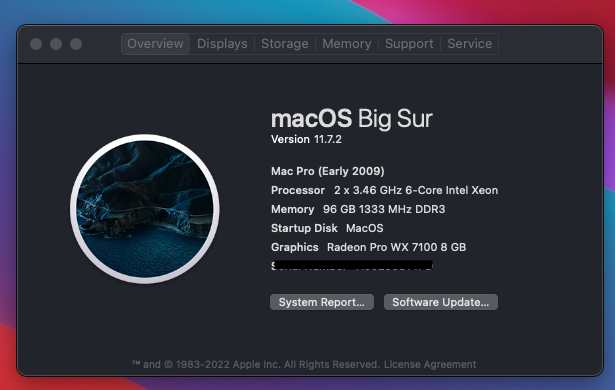Click Graphics Radeon Pro WX 7100 line
Image resolution: width=615 pixels, height=390 pixels.
(x=368, y=247)
